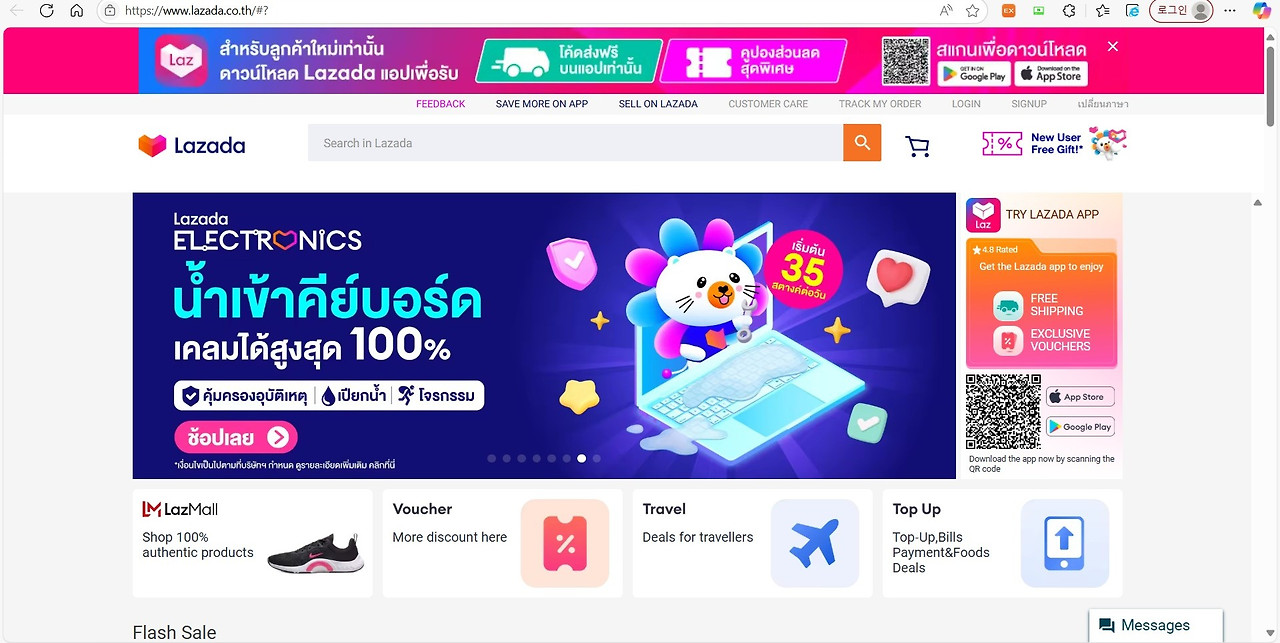Click the App Store badge beside QR code
The height and width of the screenshot is (643, 1280).
point(1080,397)
